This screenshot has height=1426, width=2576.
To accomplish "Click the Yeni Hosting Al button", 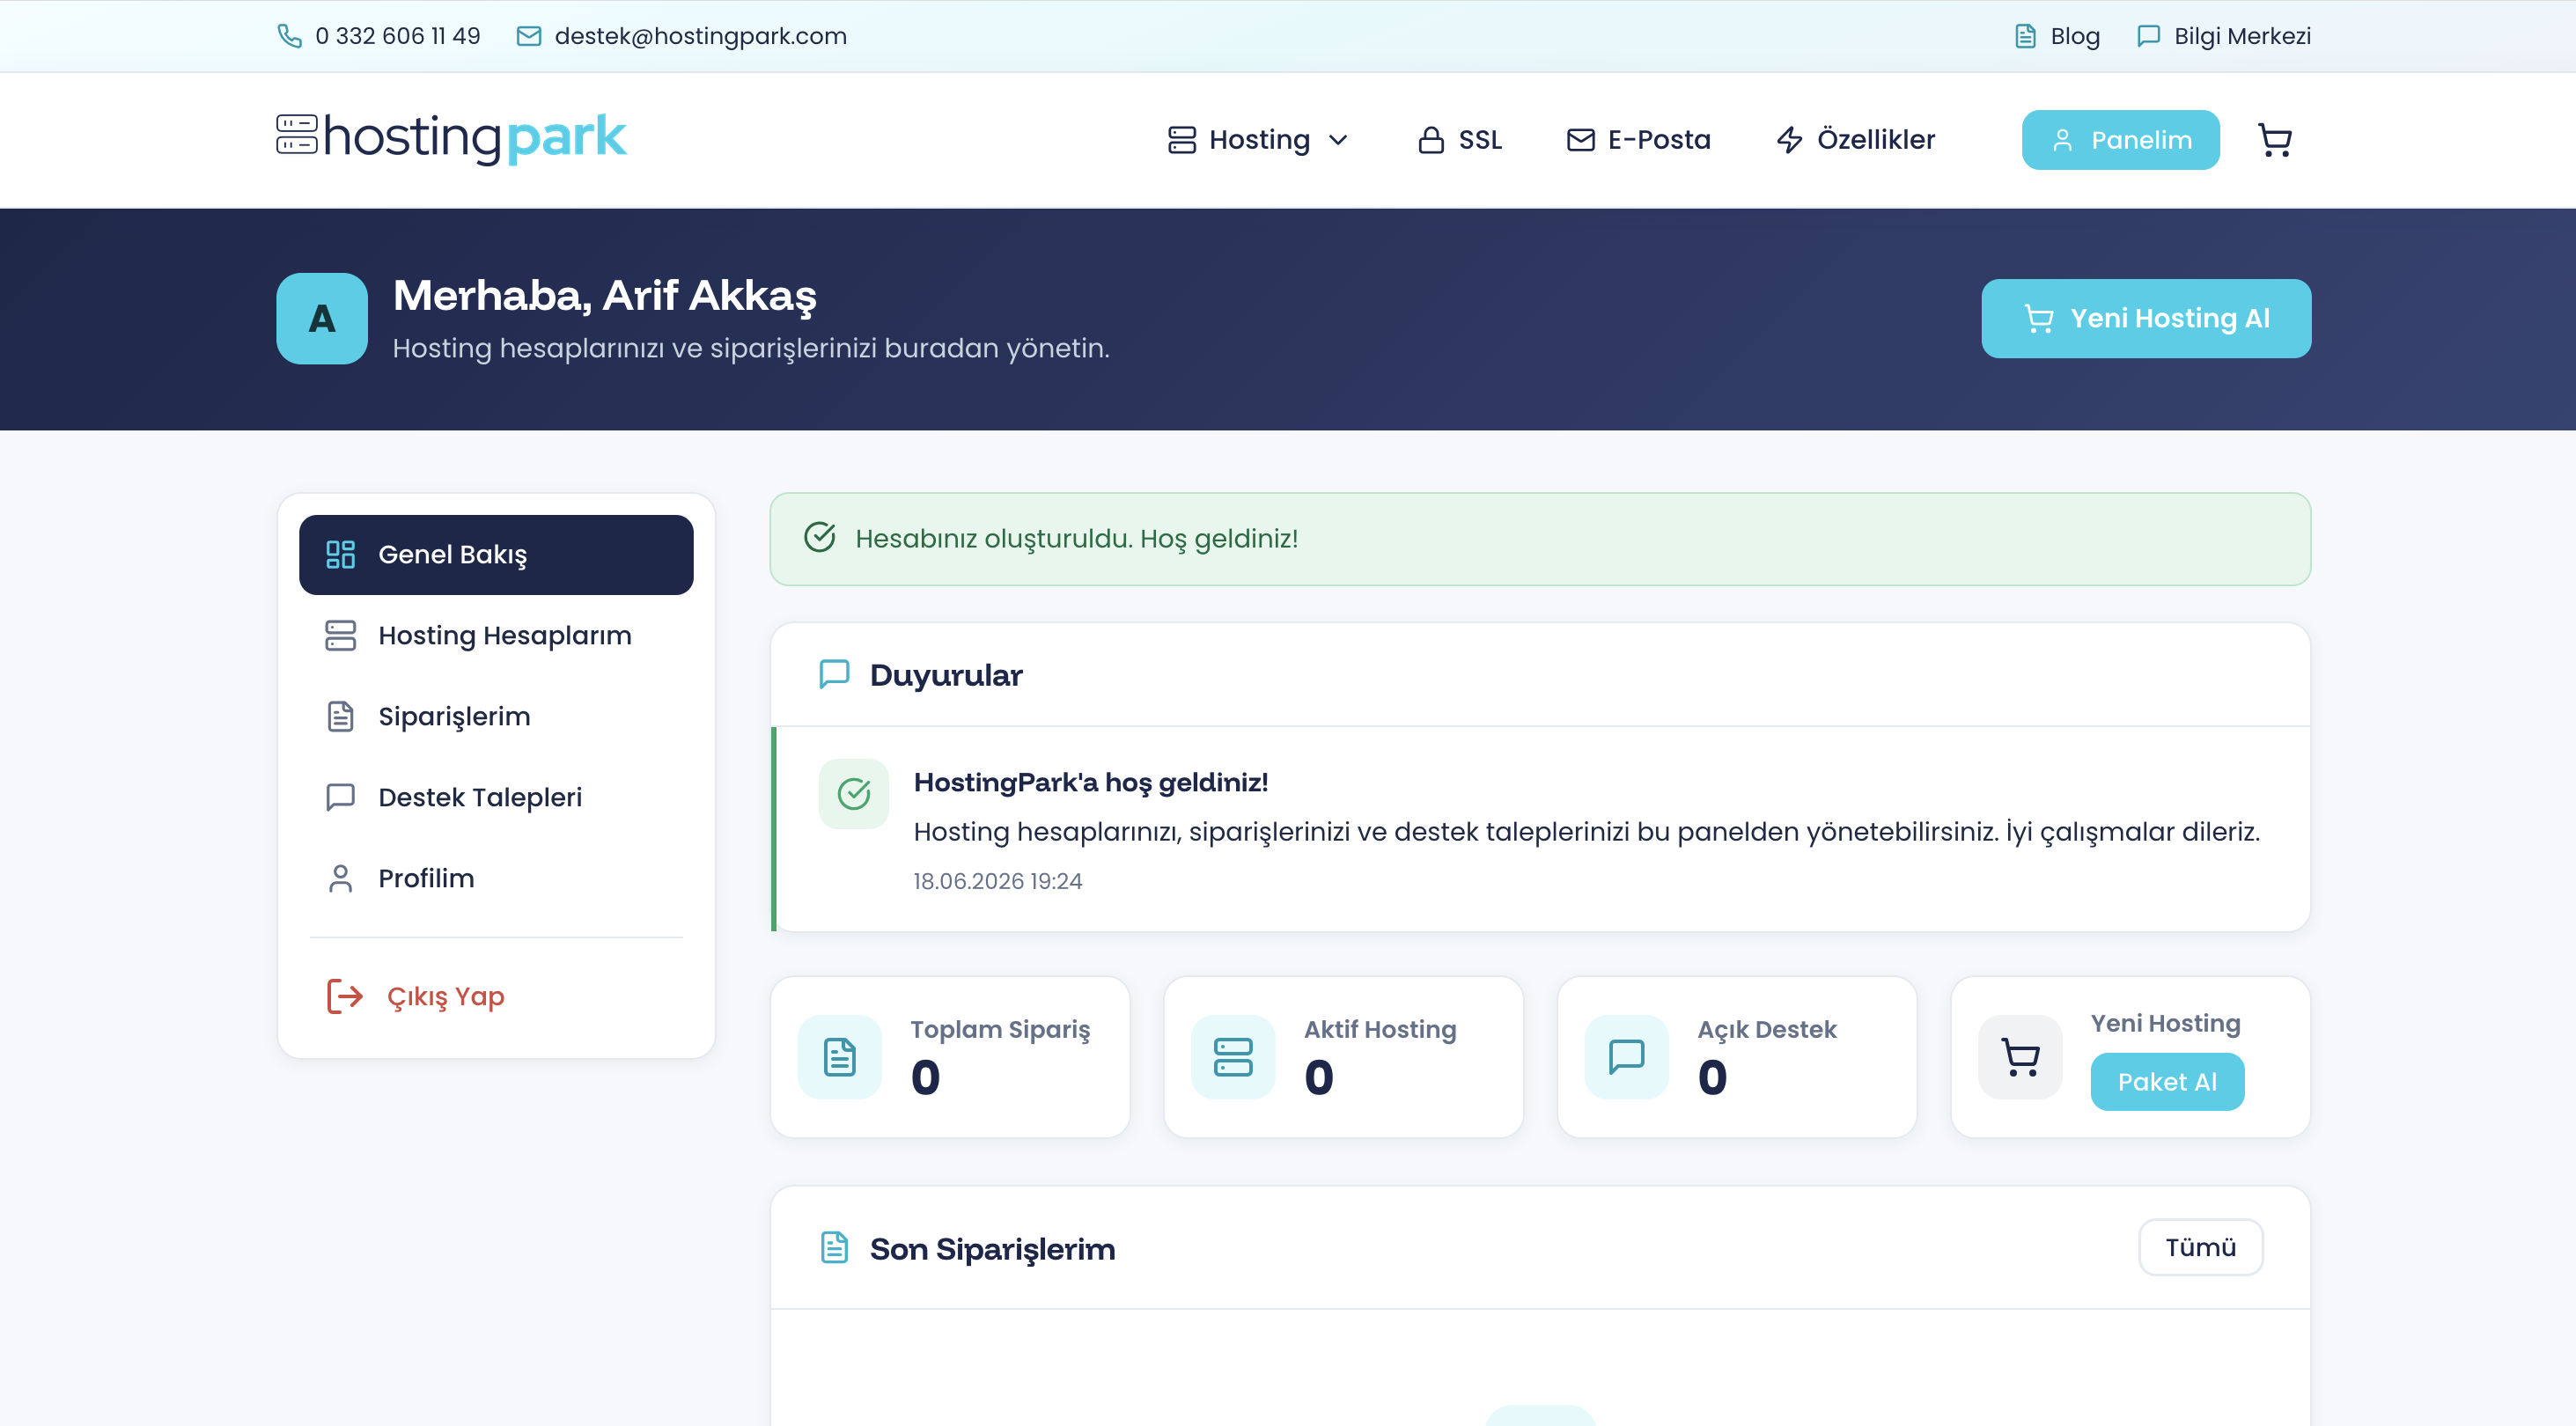I will [x=2146, y=318].
